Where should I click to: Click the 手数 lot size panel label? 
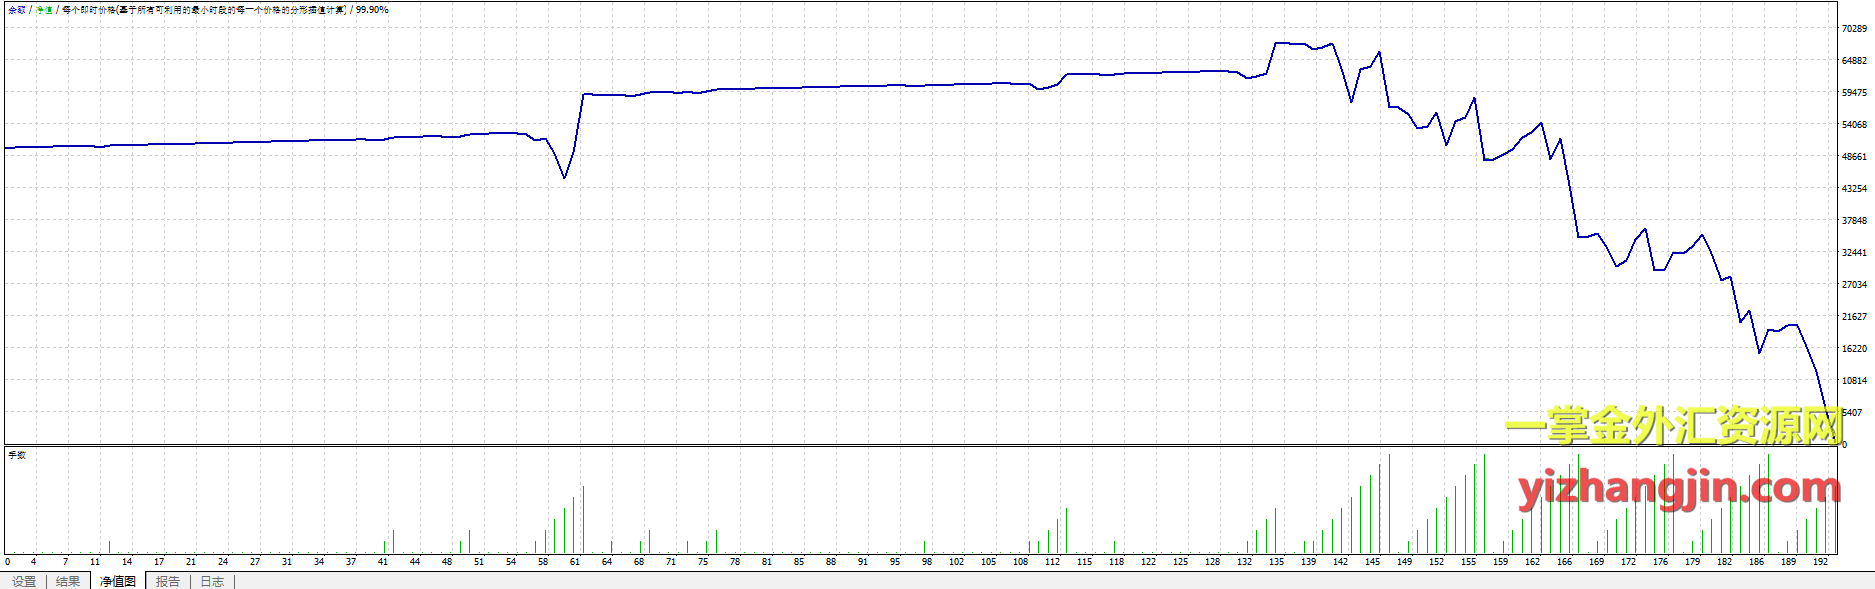tap(17, 455)
